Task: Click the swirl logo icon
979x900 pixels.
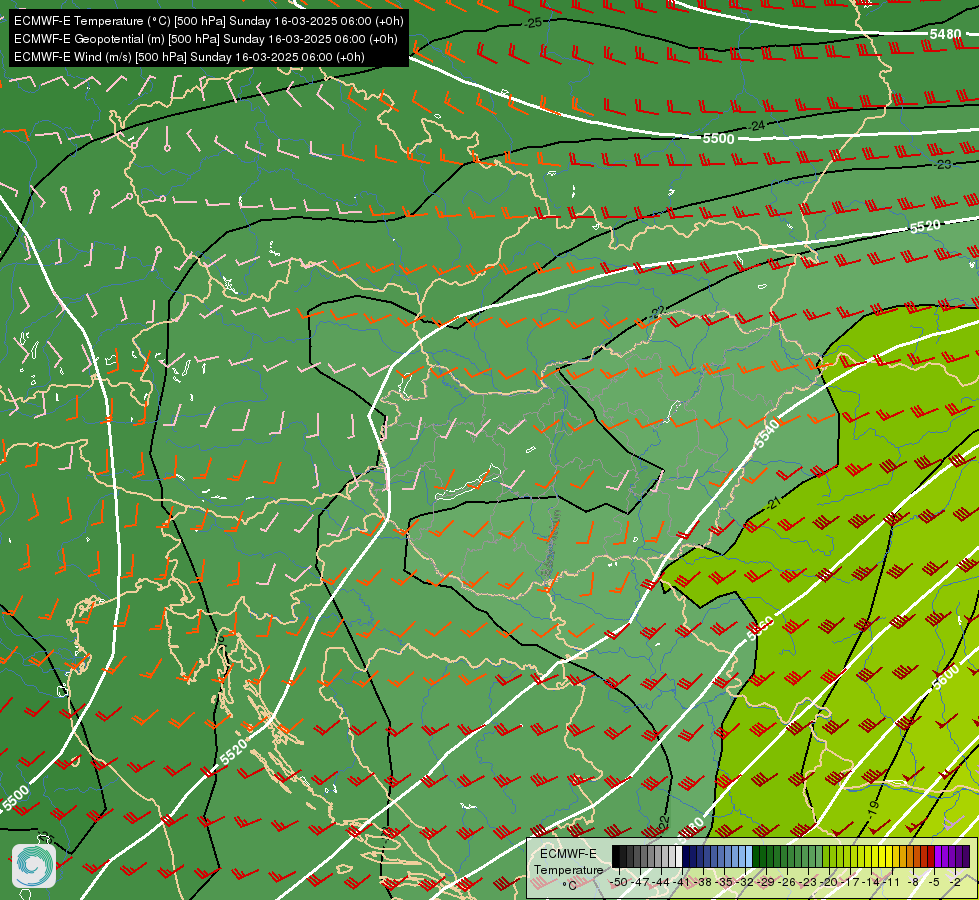Action: 34,866
